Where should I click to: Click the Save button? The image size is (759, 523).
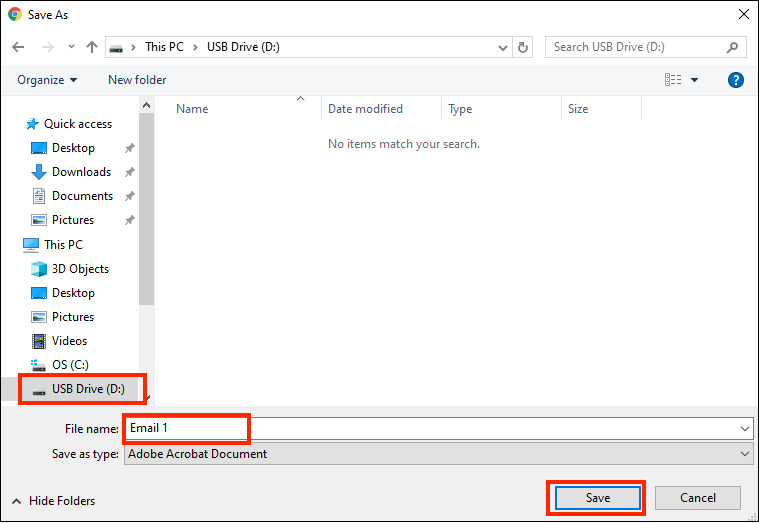tap(597, 498)
